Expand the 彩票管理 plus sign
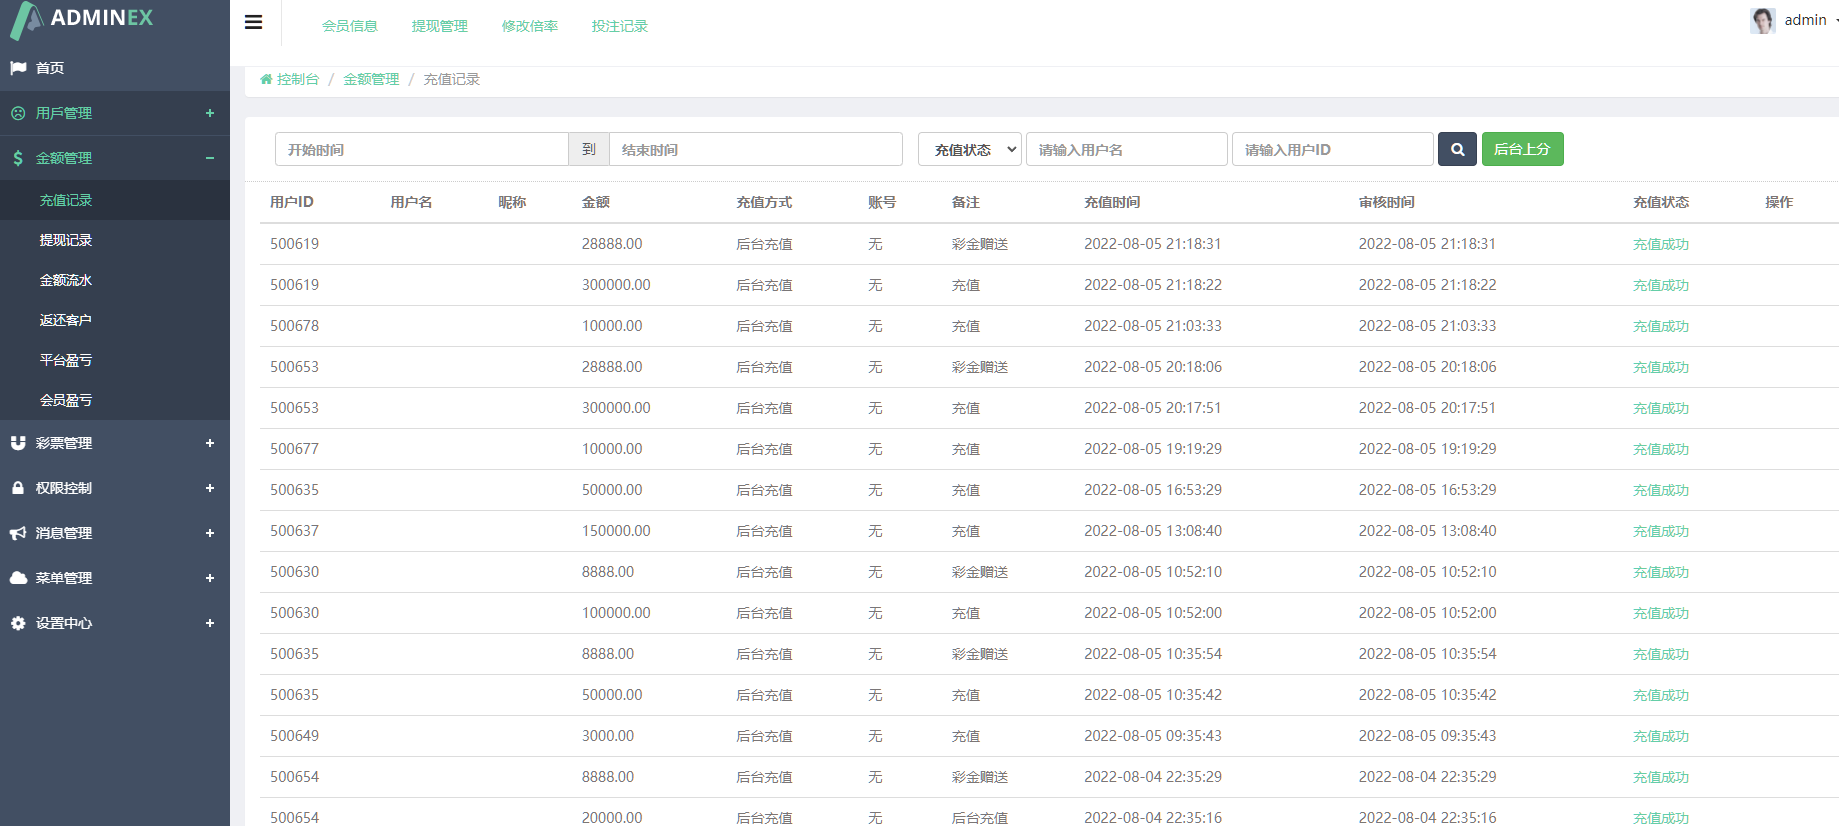The width and height of the screenshot is (1839, 826). (210, 443)
